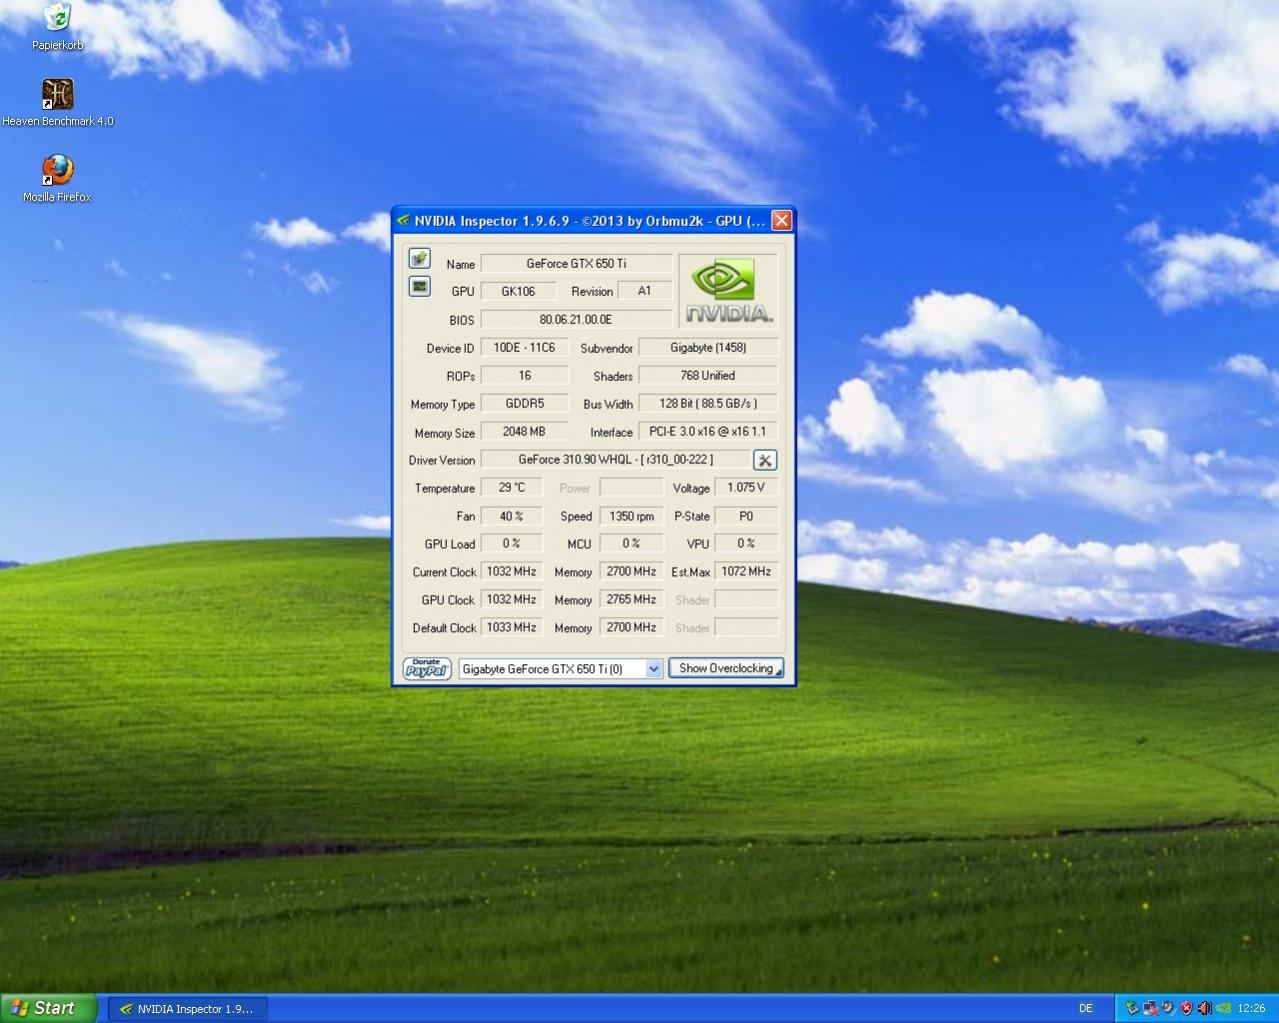Click the Current Clock value 1032 MHz
This screenshot has height=1023, width=1279.
click(x=512, y=571)
